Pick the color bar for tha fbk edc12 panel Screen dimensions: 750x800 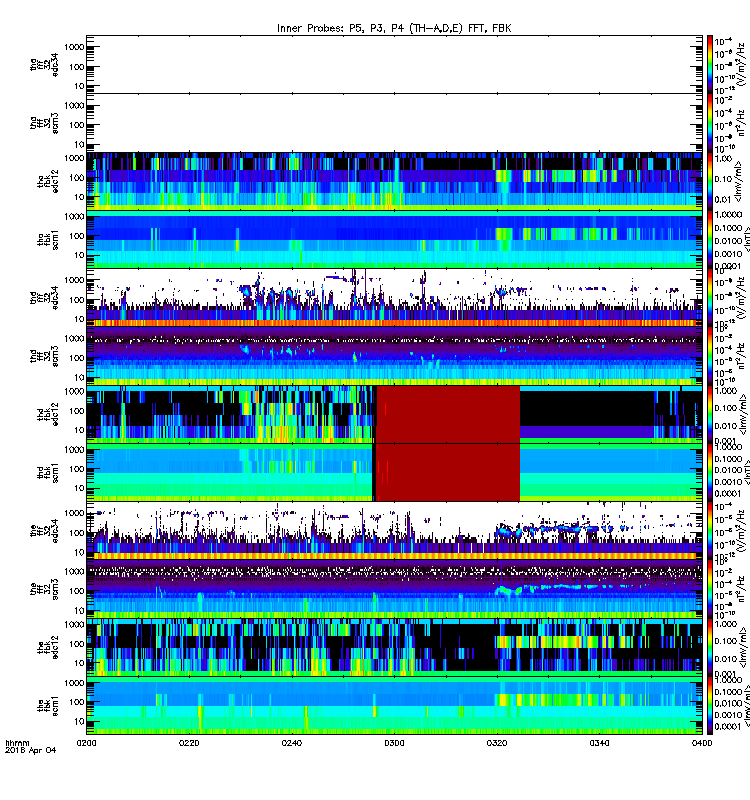710,182
